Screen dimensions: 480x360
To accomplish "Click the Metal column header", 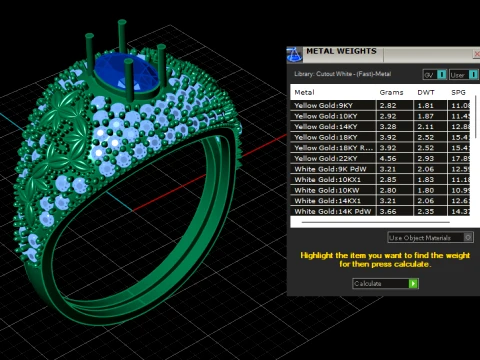I will (304, 93).
